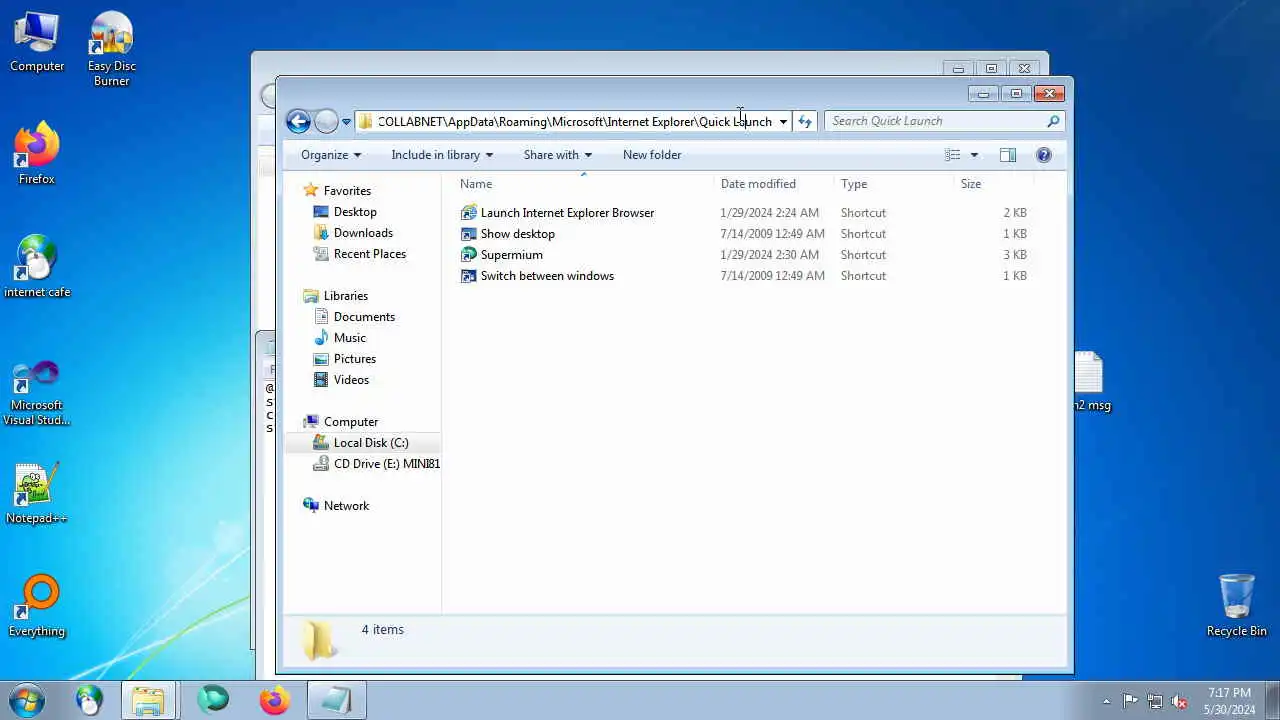
Task: Click the Back navigation arrow in Explorer
Action: pos(298,121)
